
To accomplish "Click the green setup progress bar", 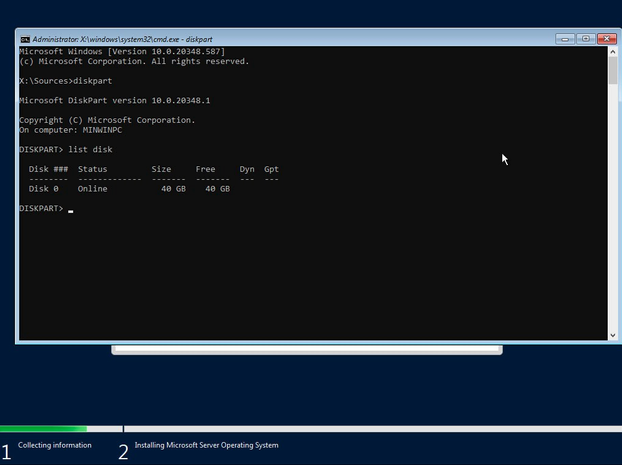I will [43, 428].
